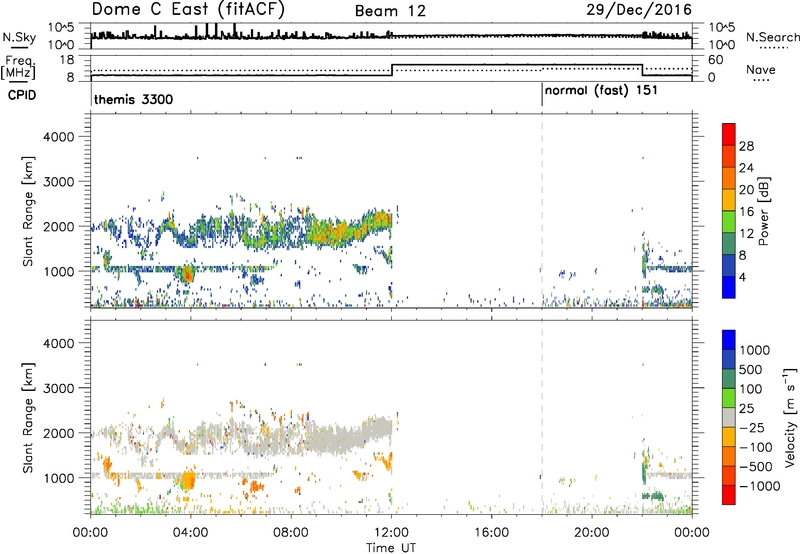Click the 'Nave' legend label
Screen dimensions: 800x554
point(760,69)
